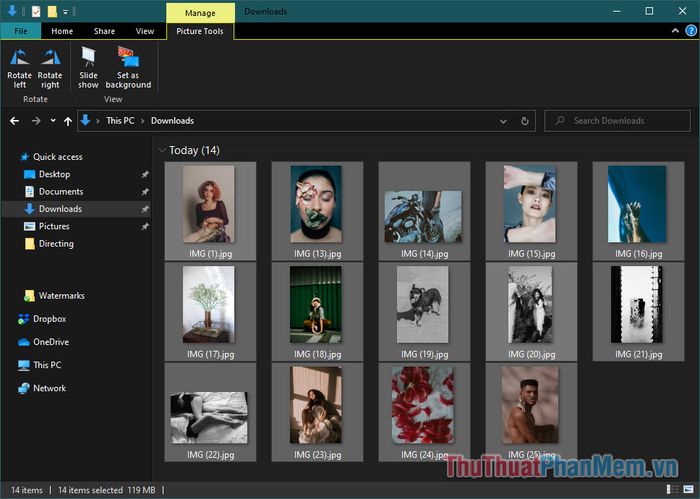Expand the address bar history dropdown
Screen dimensions: 700x499
pyautogui.click(x=503, y=121)
